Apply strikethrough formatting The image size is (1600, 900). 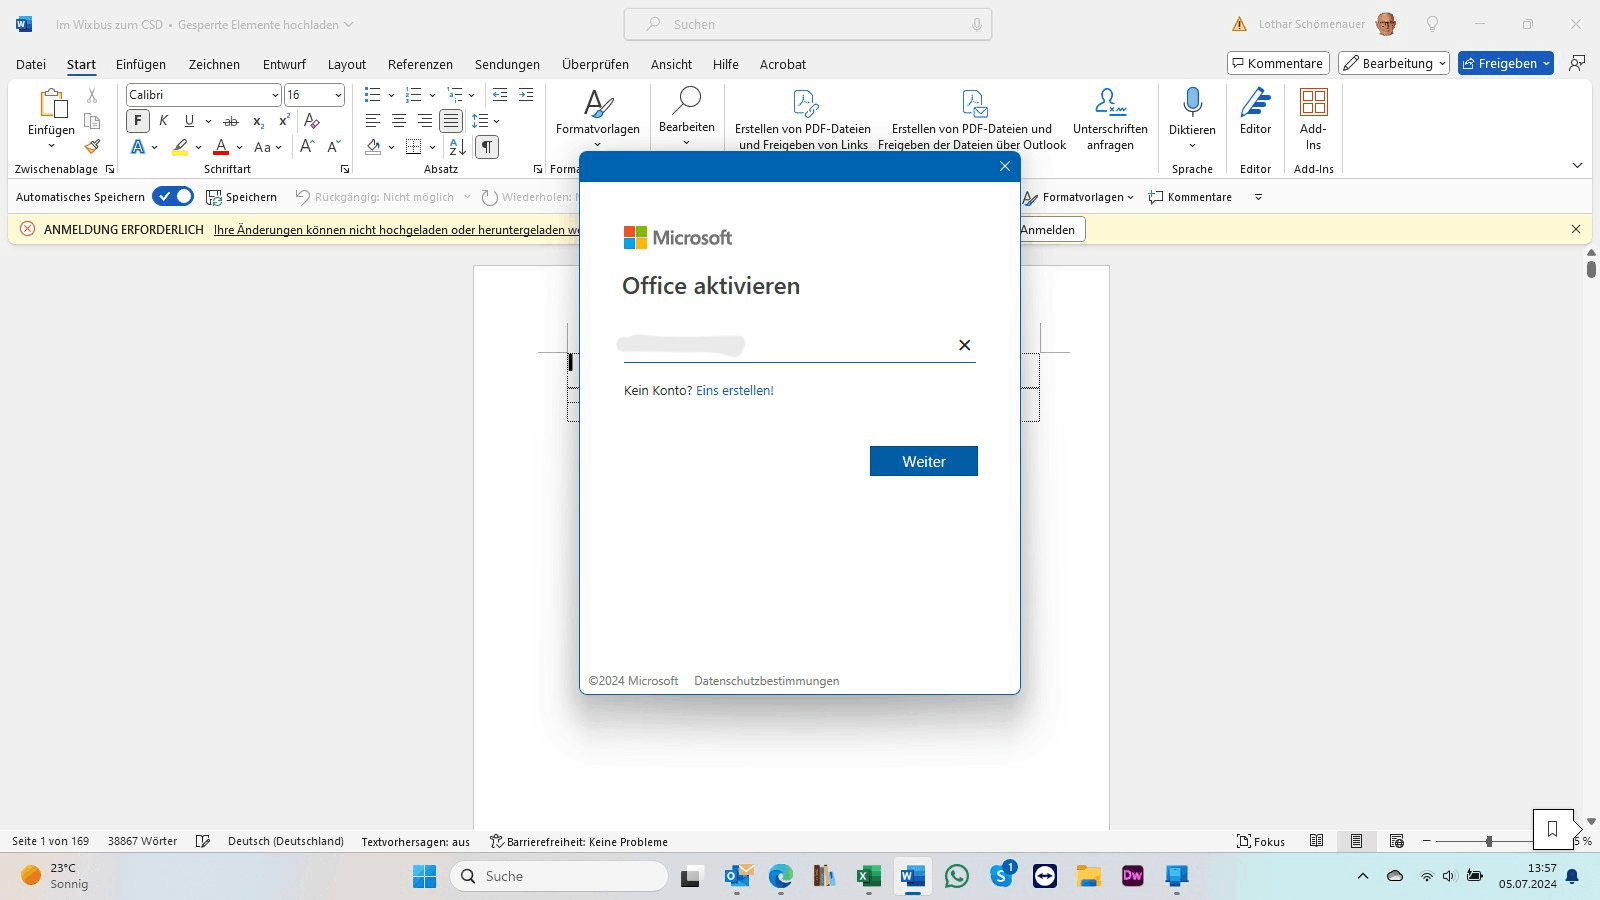point(231,121)
